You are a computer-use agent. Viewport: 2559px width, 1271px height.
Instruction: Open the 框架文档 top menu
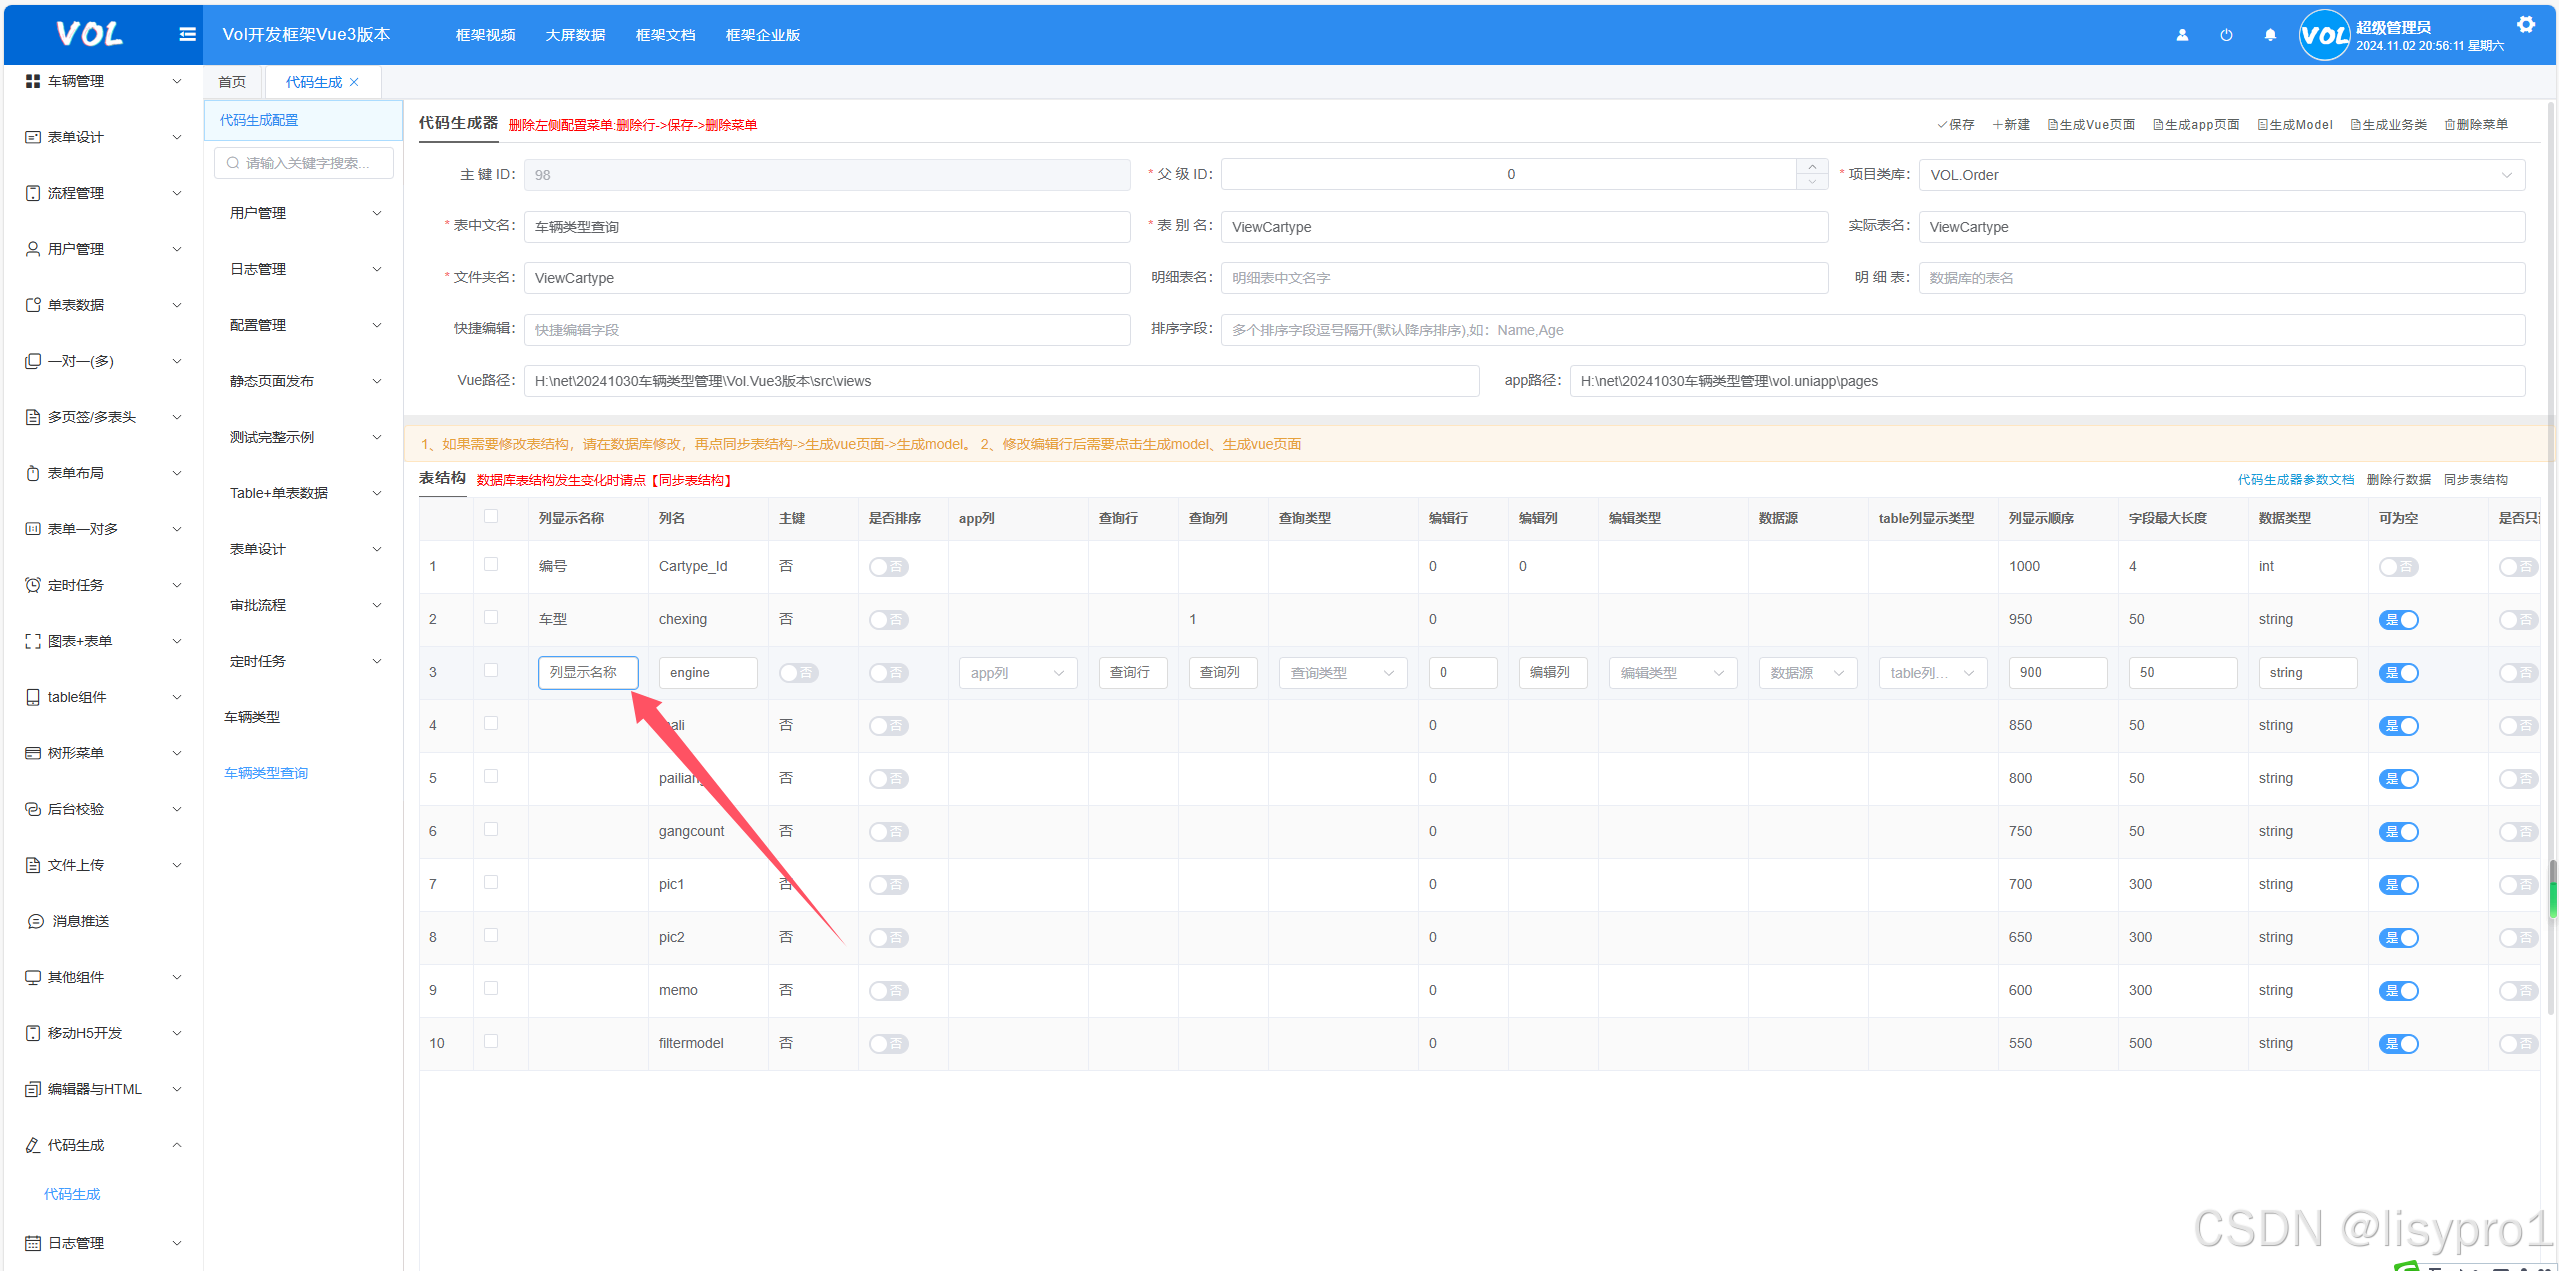(665, 35)
